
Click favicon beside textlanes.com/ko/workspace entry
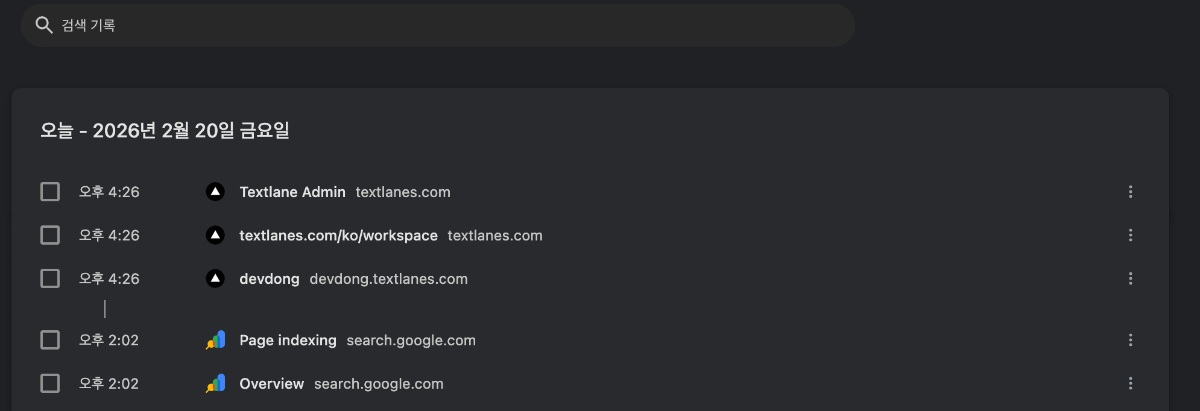click(214, 235)
